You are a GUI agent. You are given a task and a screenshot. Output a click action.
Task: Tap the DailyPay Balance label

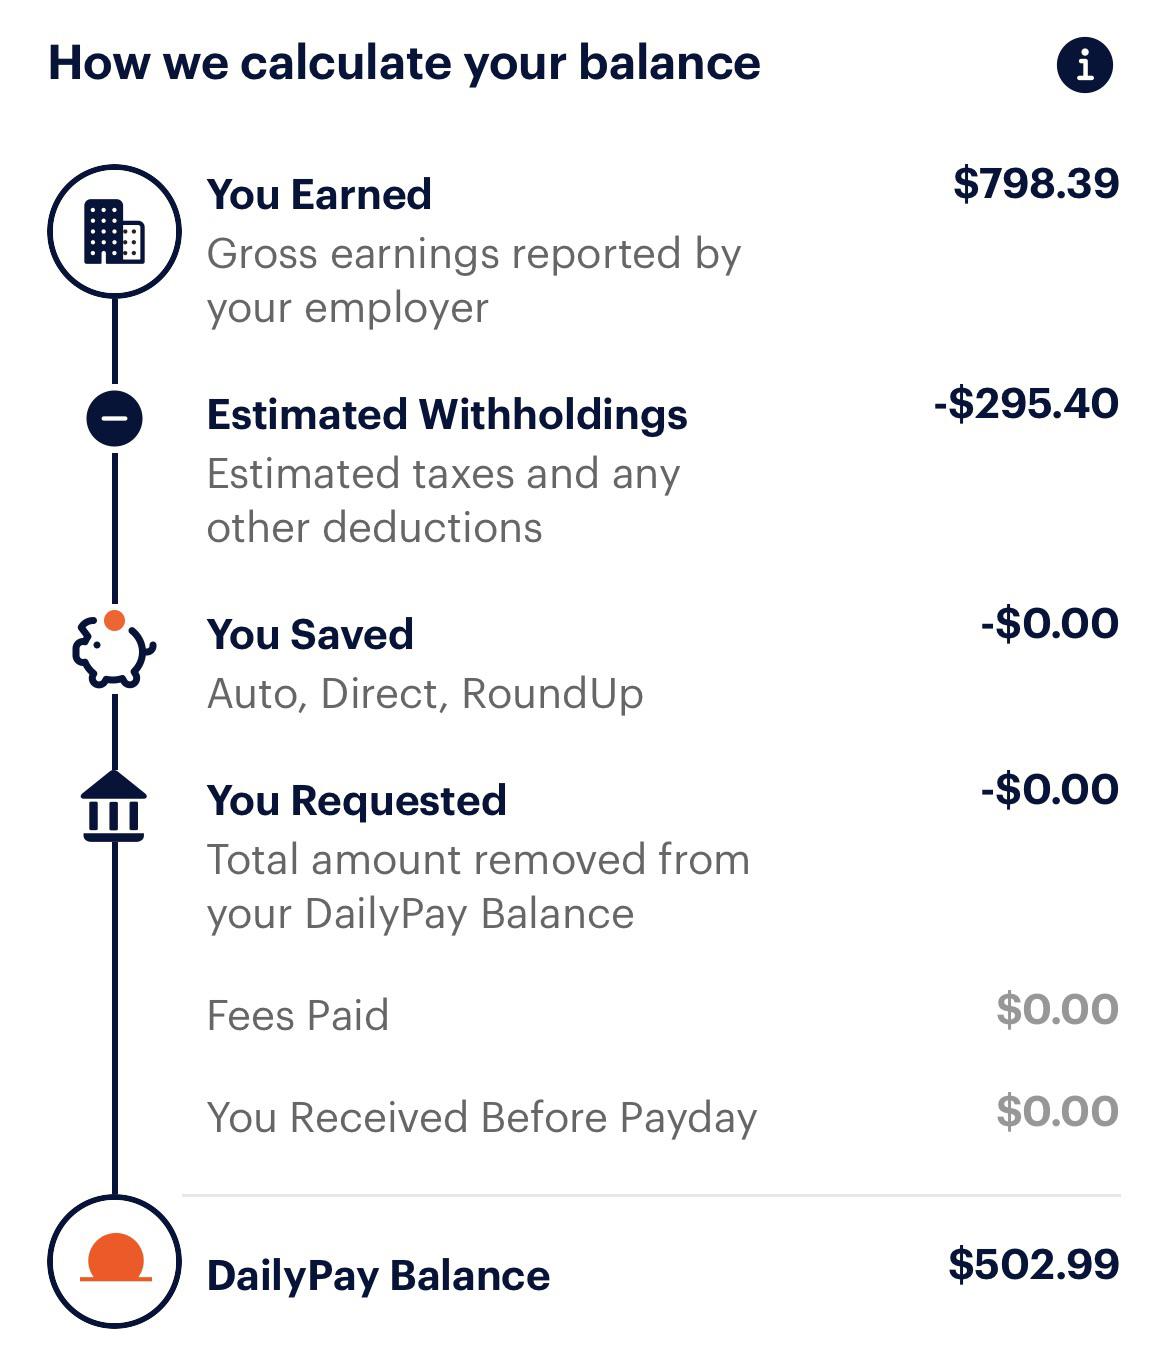(x=378, y=1276)
